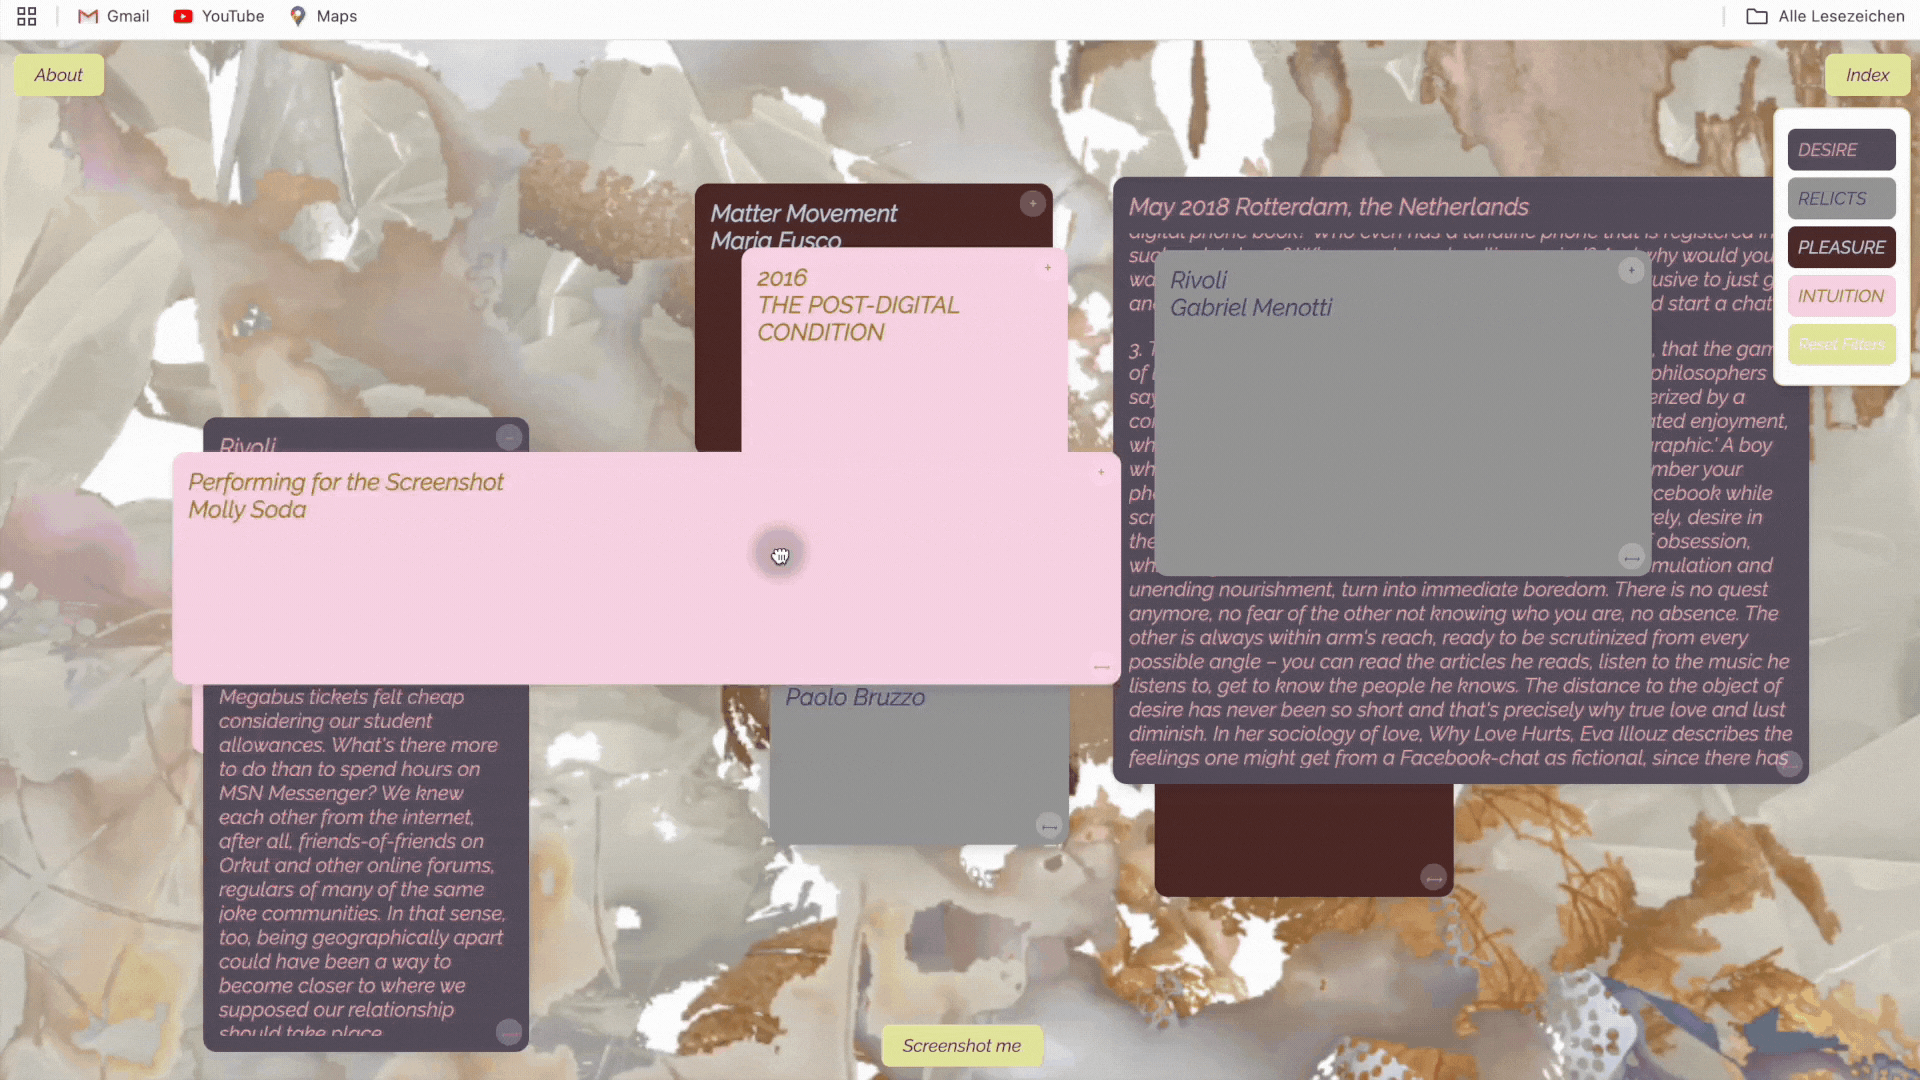
Task: Open the YouTube bookmark
Action: click(x=219, y=16)
